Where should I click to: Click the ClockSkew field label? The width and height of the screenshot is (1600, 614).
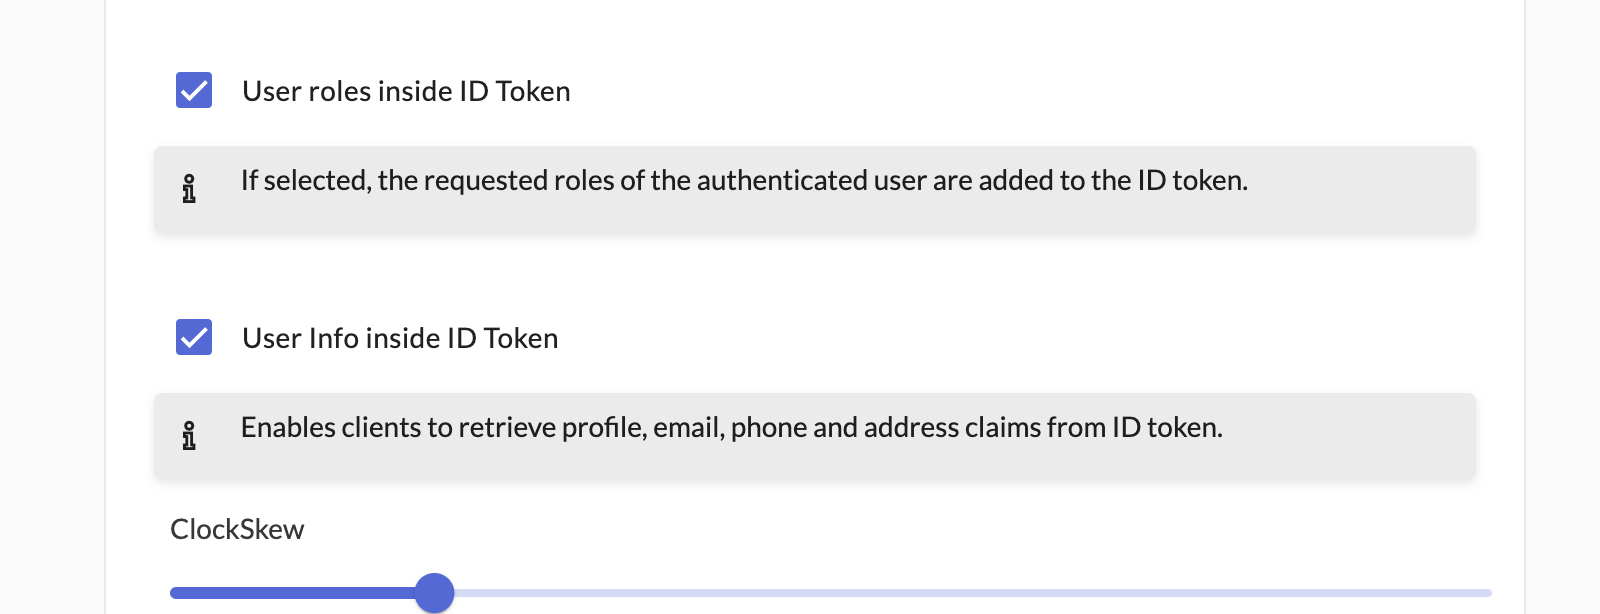237,529
